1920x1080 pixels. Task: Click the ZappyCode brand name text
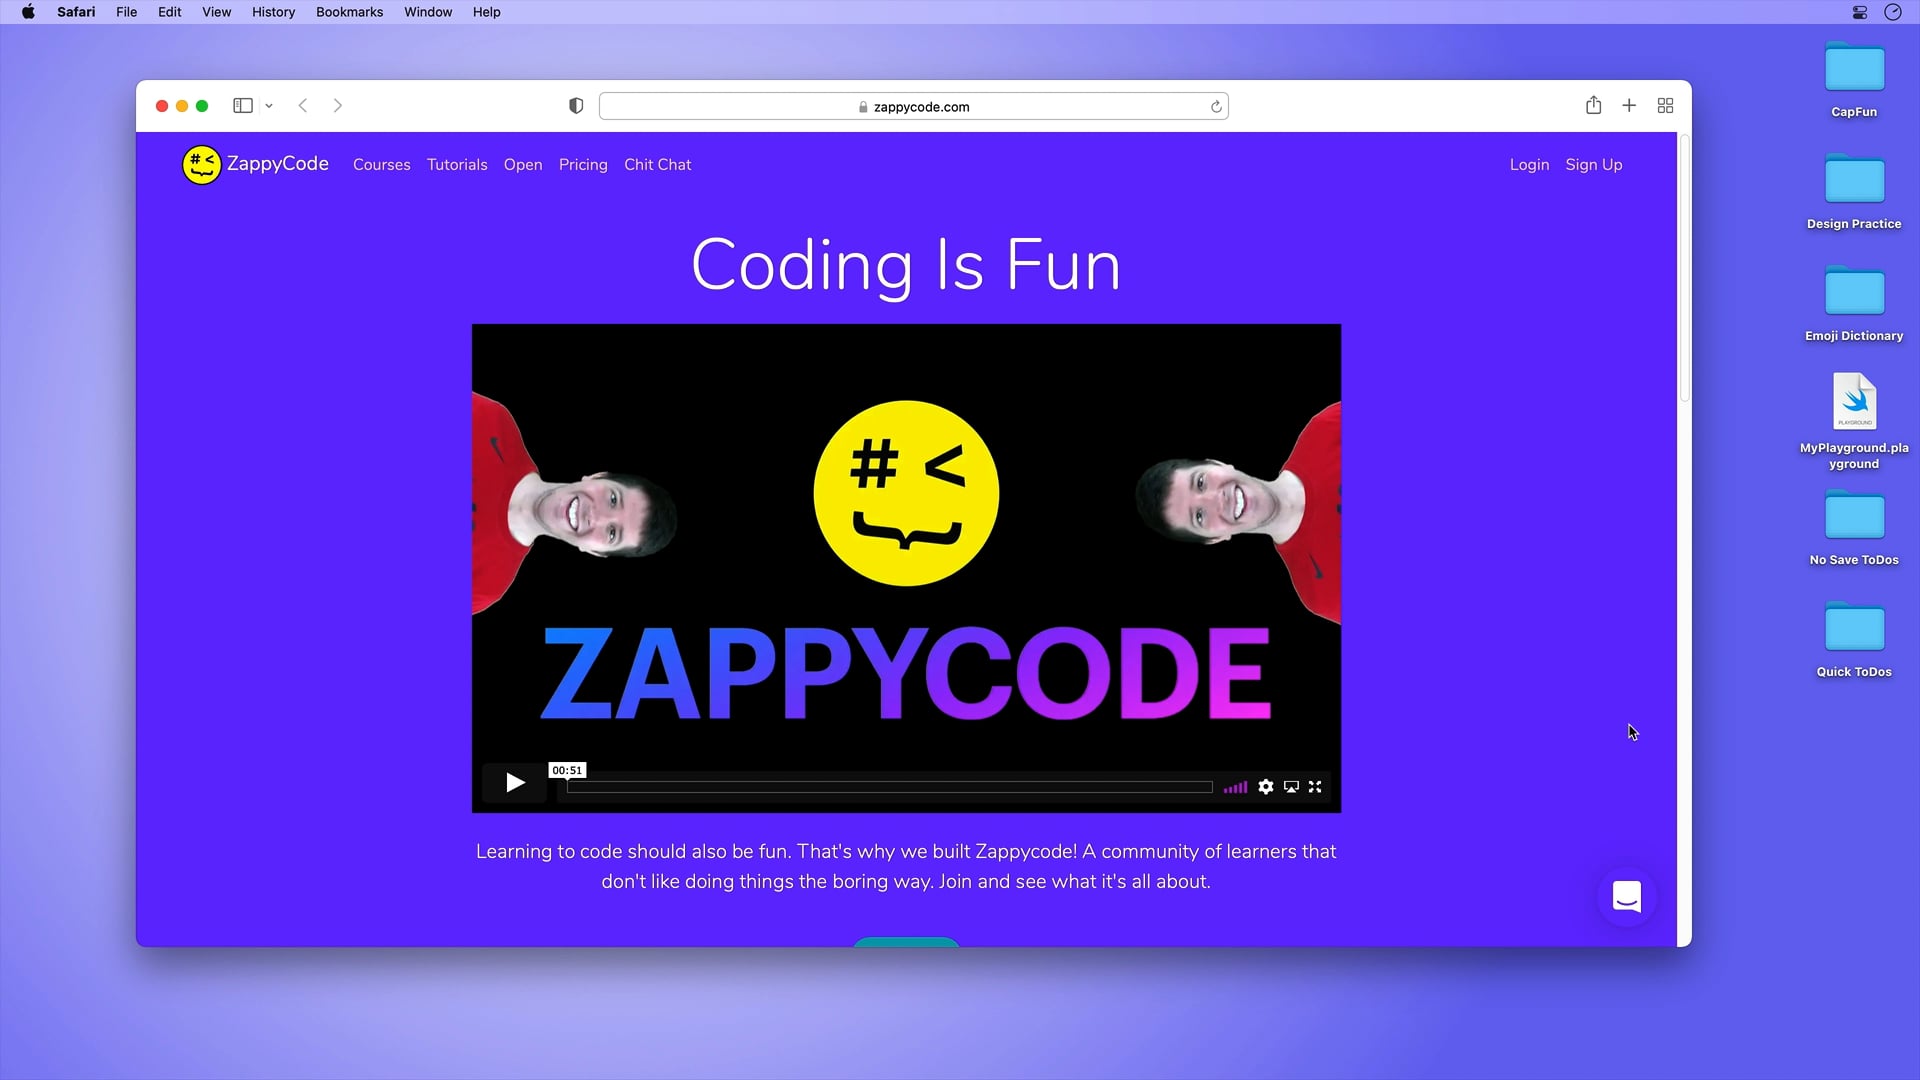point(278,164)
